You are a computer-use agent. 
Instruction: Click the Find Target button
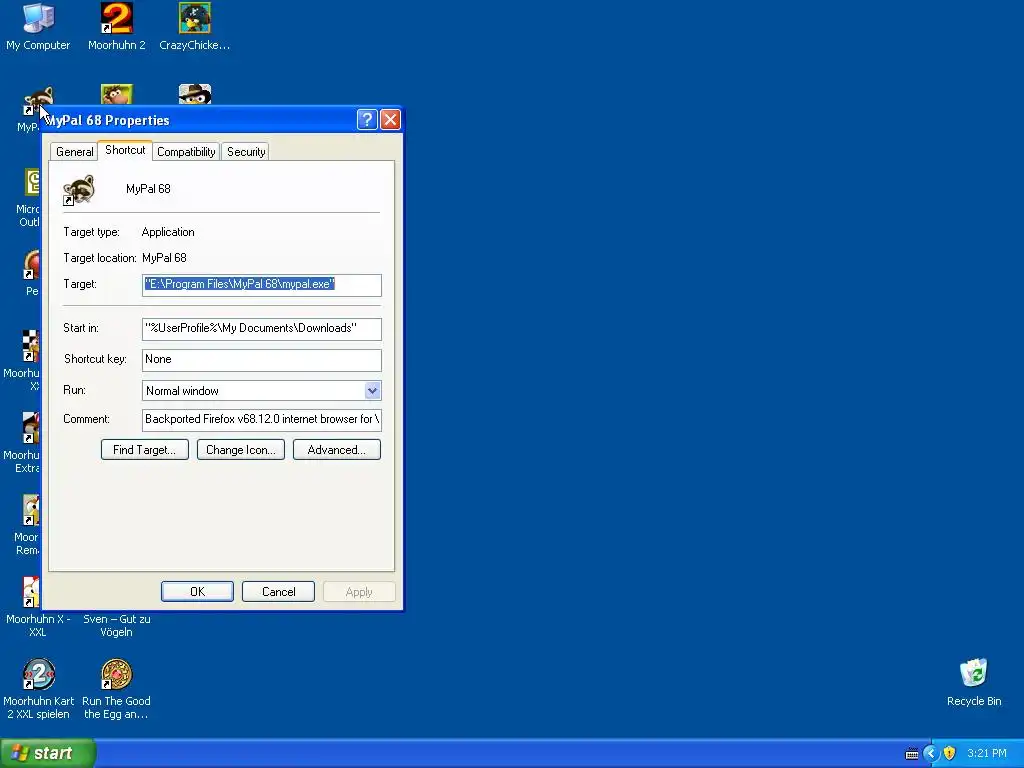click(x=145, y=449)
